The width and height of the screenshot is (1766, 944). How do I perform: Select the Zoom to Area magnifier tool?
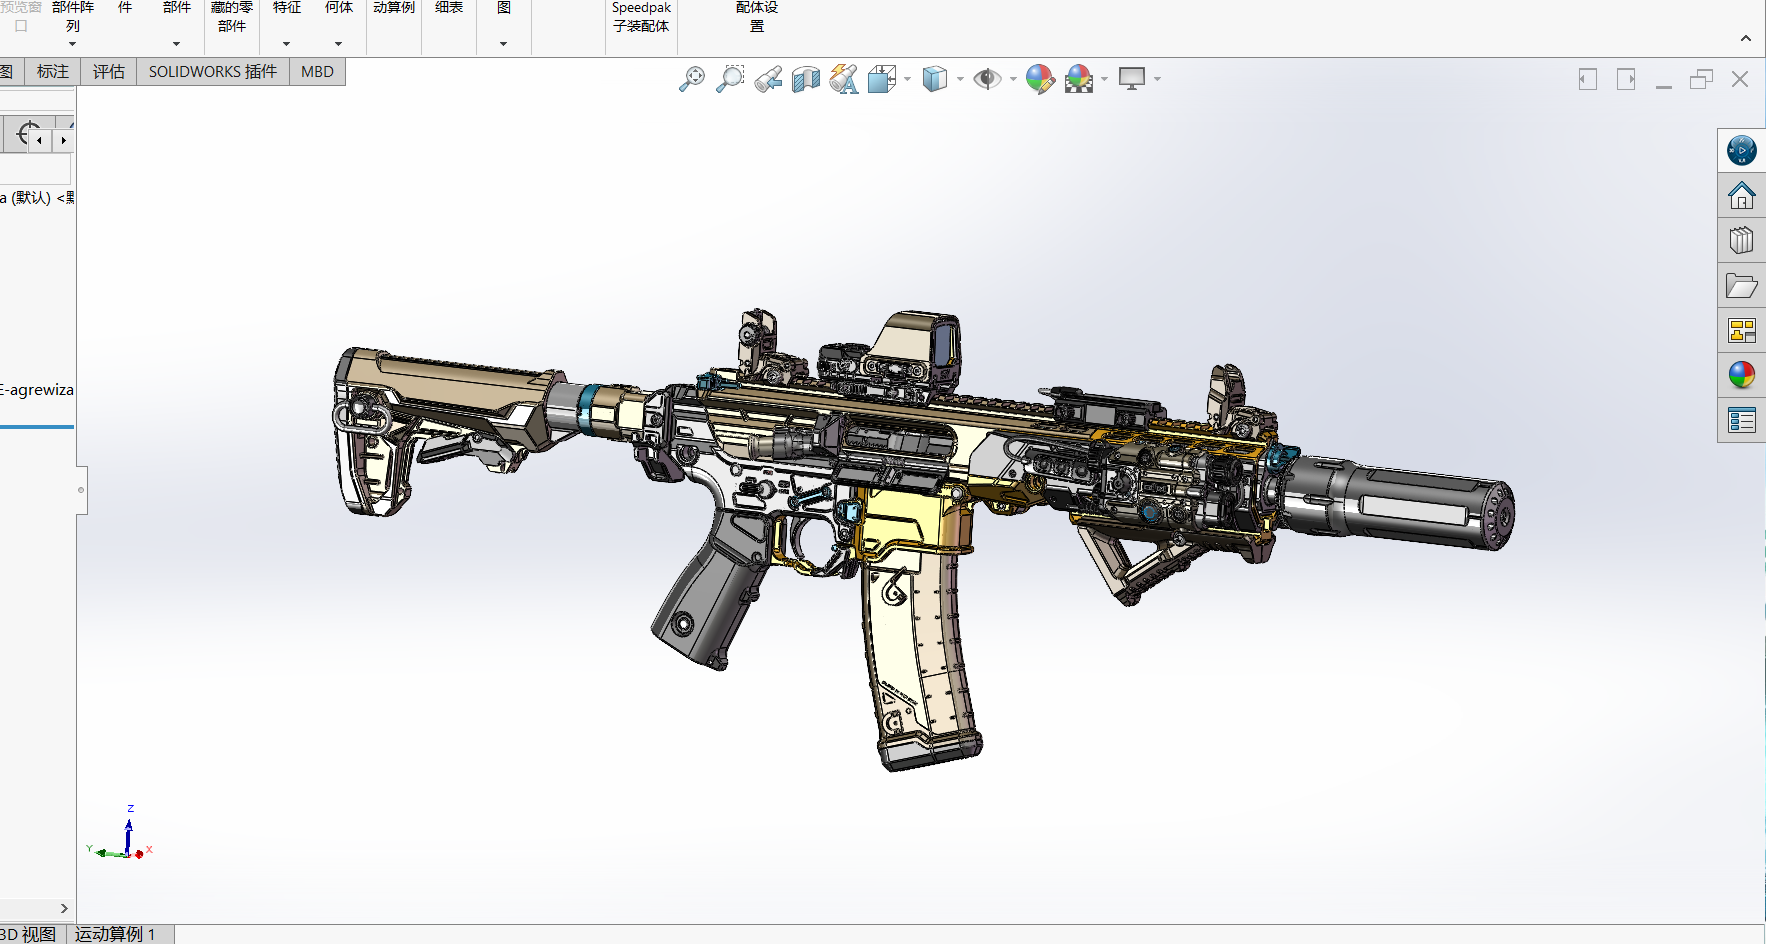pyautogui.click(x=730, y=79)
